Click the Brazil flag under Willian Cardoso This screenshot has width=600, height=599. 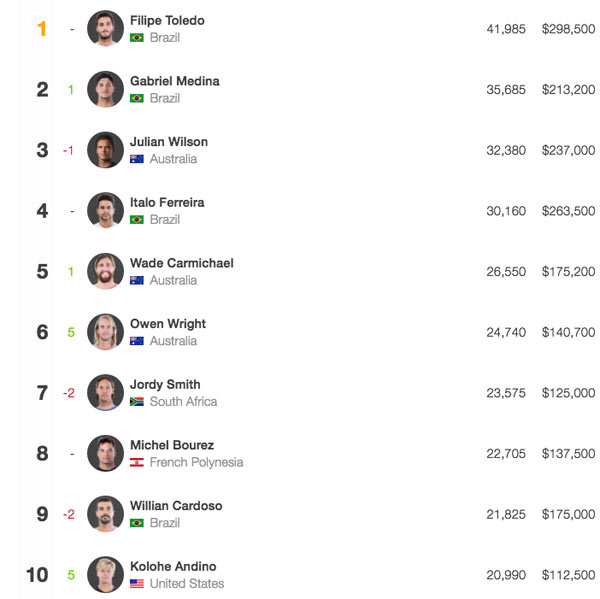point(137,523)
